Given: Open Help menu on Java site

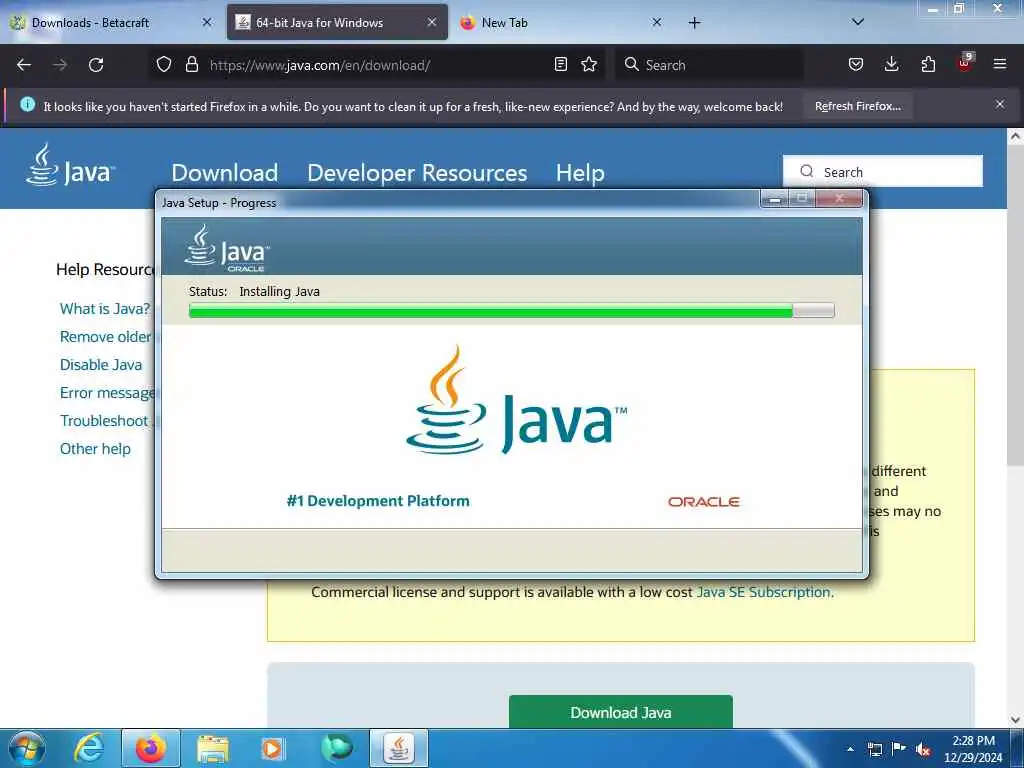Looking at the screenshot, I should pos(580,172).
